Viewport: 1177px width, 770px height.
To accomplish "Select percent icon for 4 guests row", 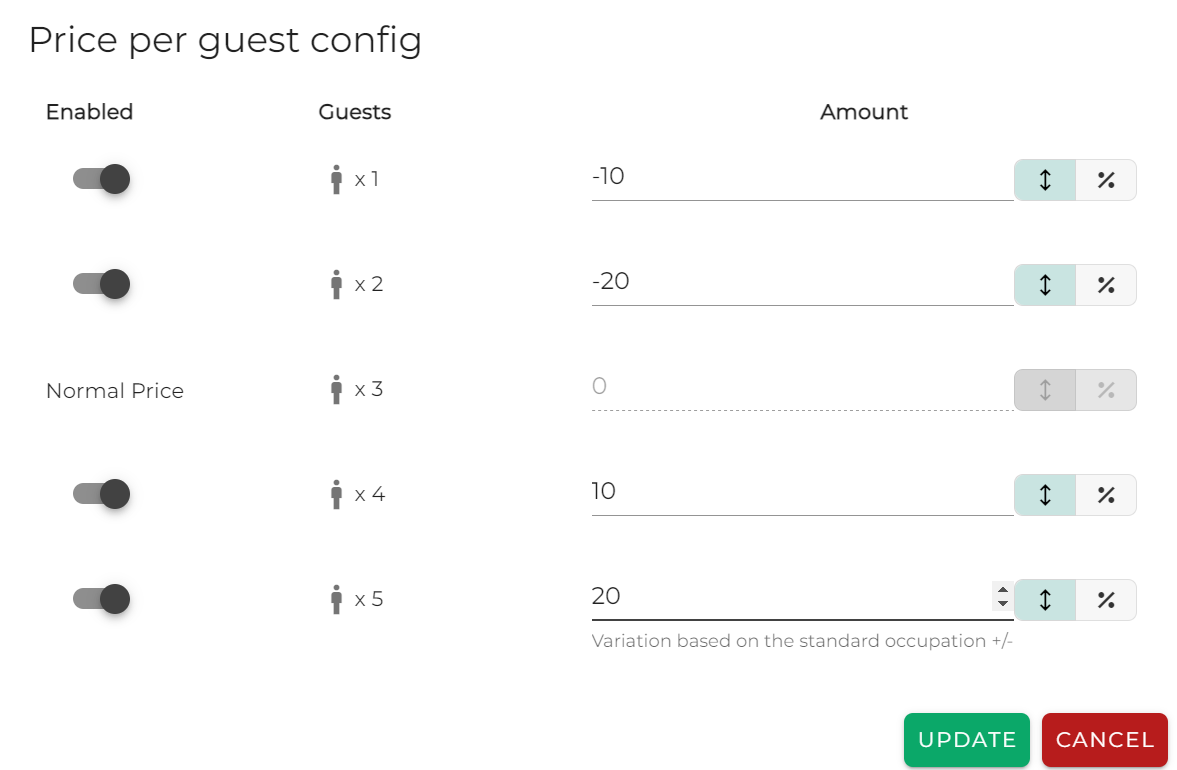I will (x=1106, y=495).
